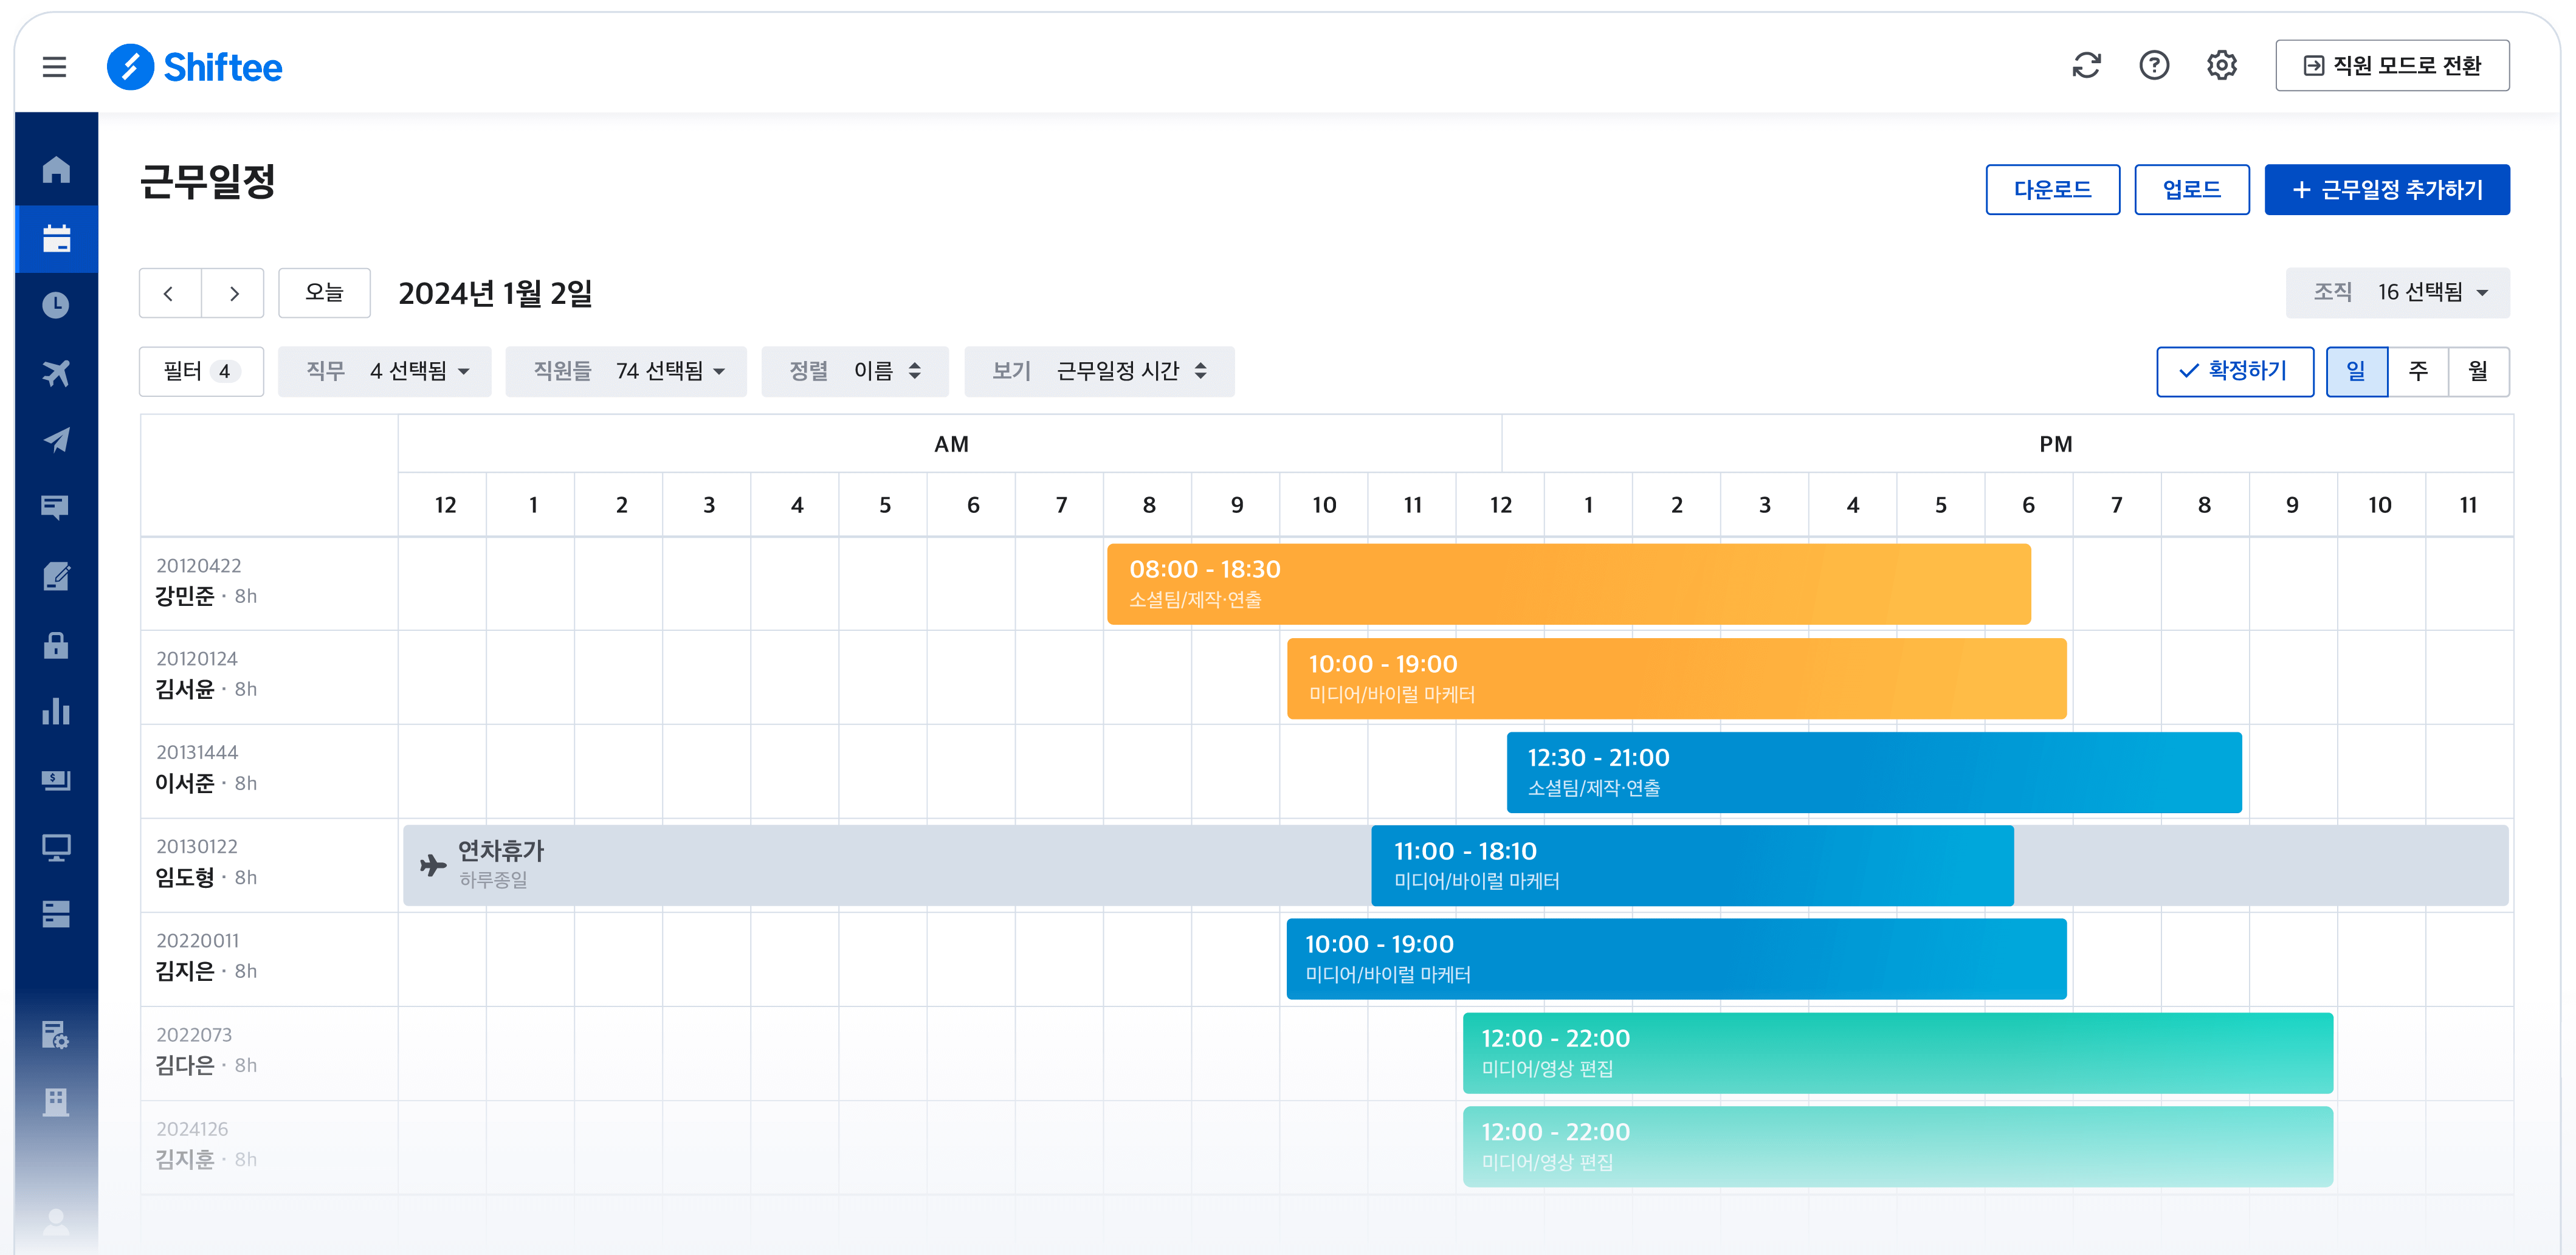Open 김다은's 12:00 - 22:00 shift
The image size is (2576, 1255).
(x=1897, y=1053)
